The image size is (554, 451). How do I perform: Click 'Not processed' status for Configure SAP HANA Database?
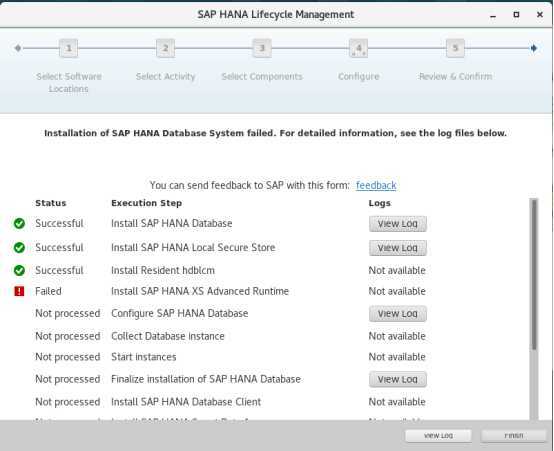[x=67, y=314]
